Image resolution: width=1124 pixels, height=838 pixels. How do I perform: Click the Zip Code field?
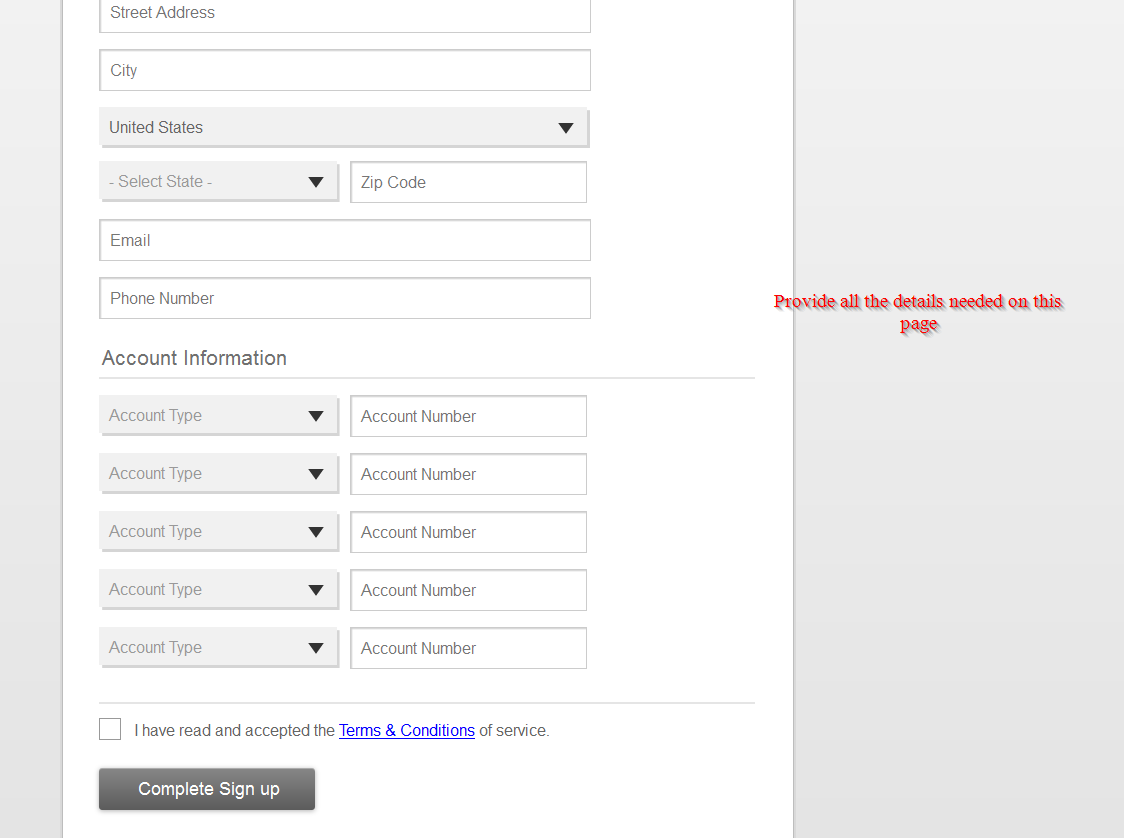468,182
